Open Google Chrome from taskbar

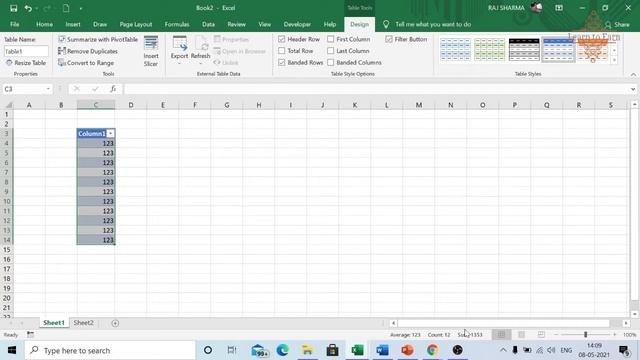432,350
